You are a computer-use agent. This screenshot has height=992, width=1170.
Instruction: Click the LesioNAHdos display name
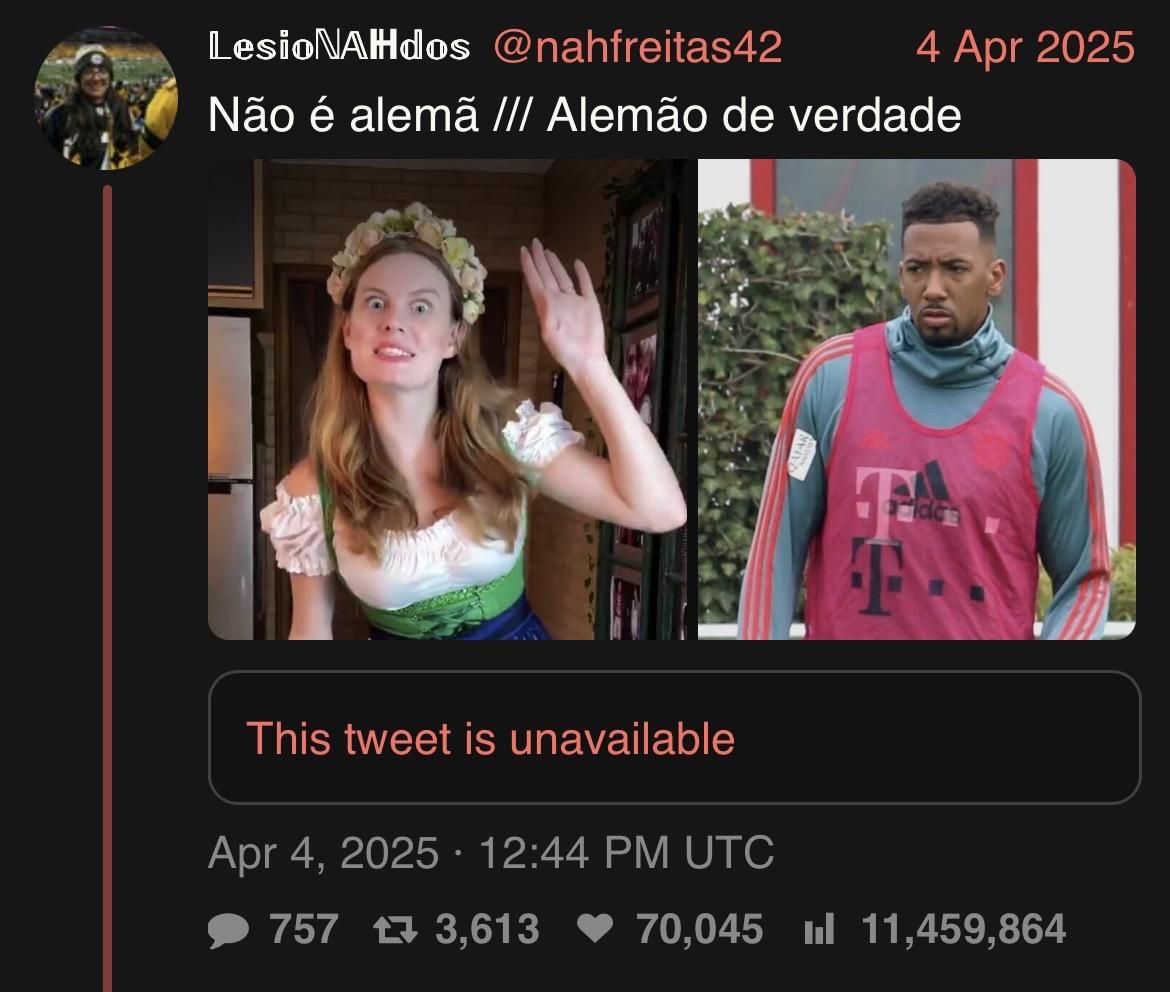[x=339, y=47]
